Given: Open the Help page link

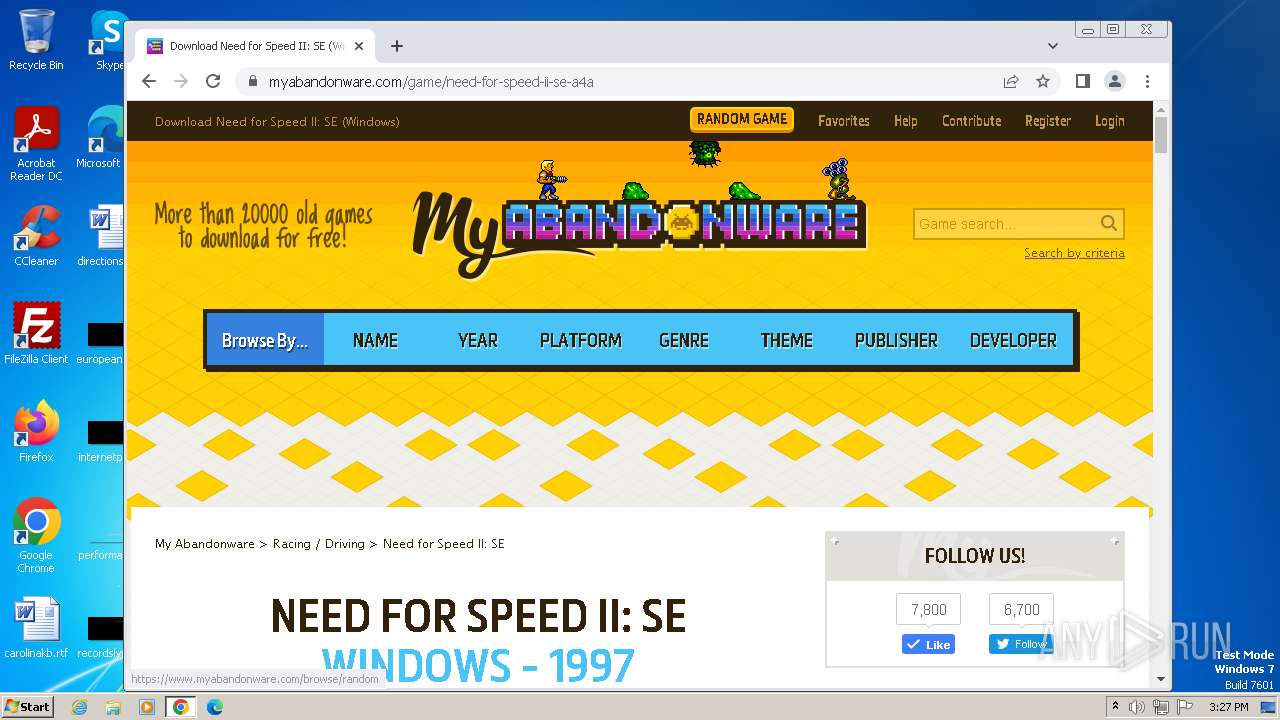Looking at the screenshot, I should pyautogui.click(x=906, y=121).
